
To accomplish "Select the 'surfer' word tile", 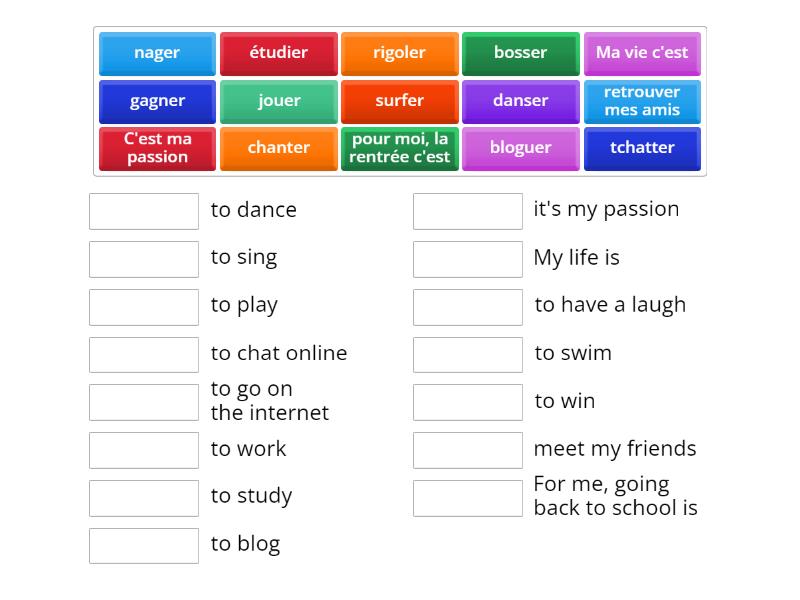I will pyautogui.click(x=399, y=101).
